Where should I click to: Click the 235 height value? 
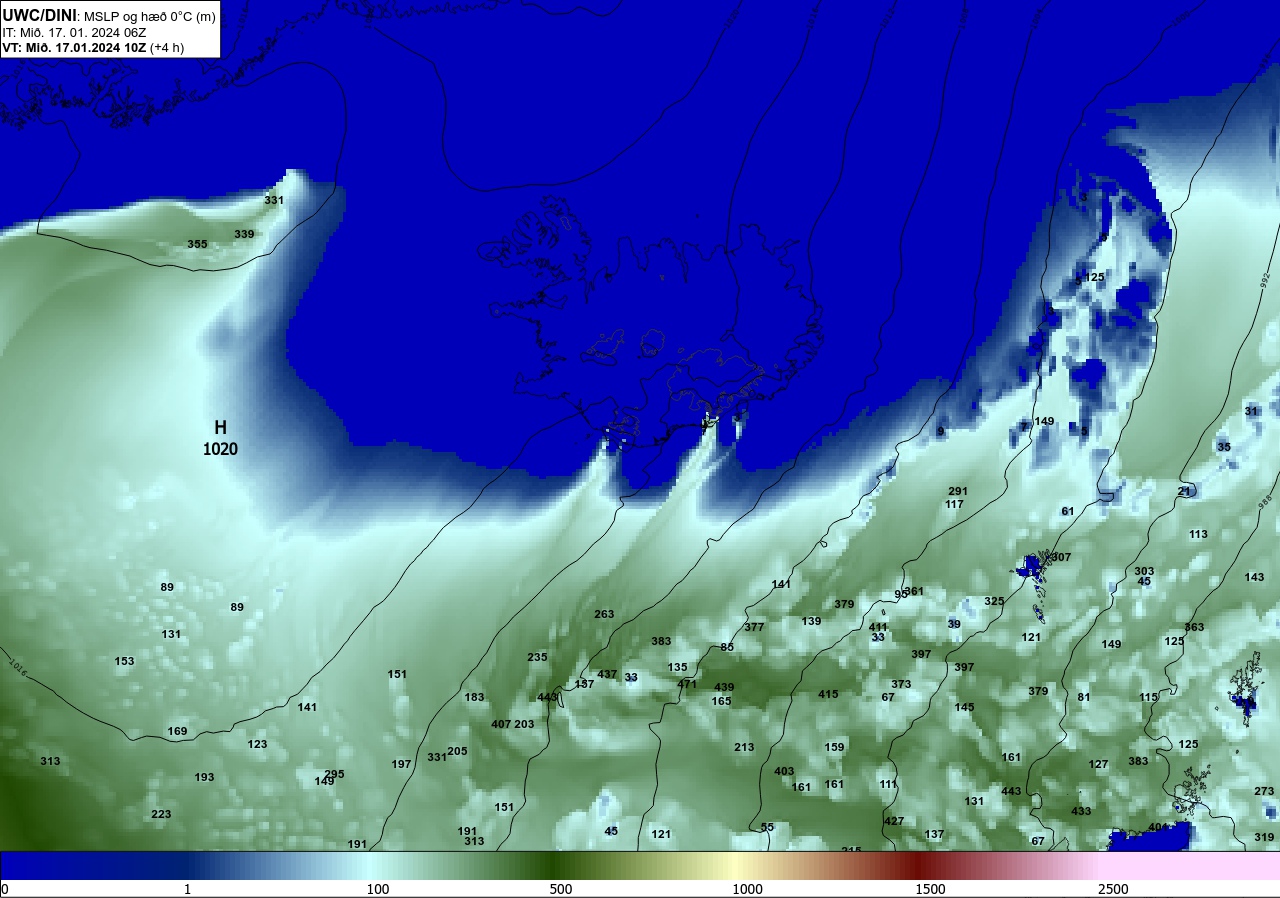pos(537,657)
